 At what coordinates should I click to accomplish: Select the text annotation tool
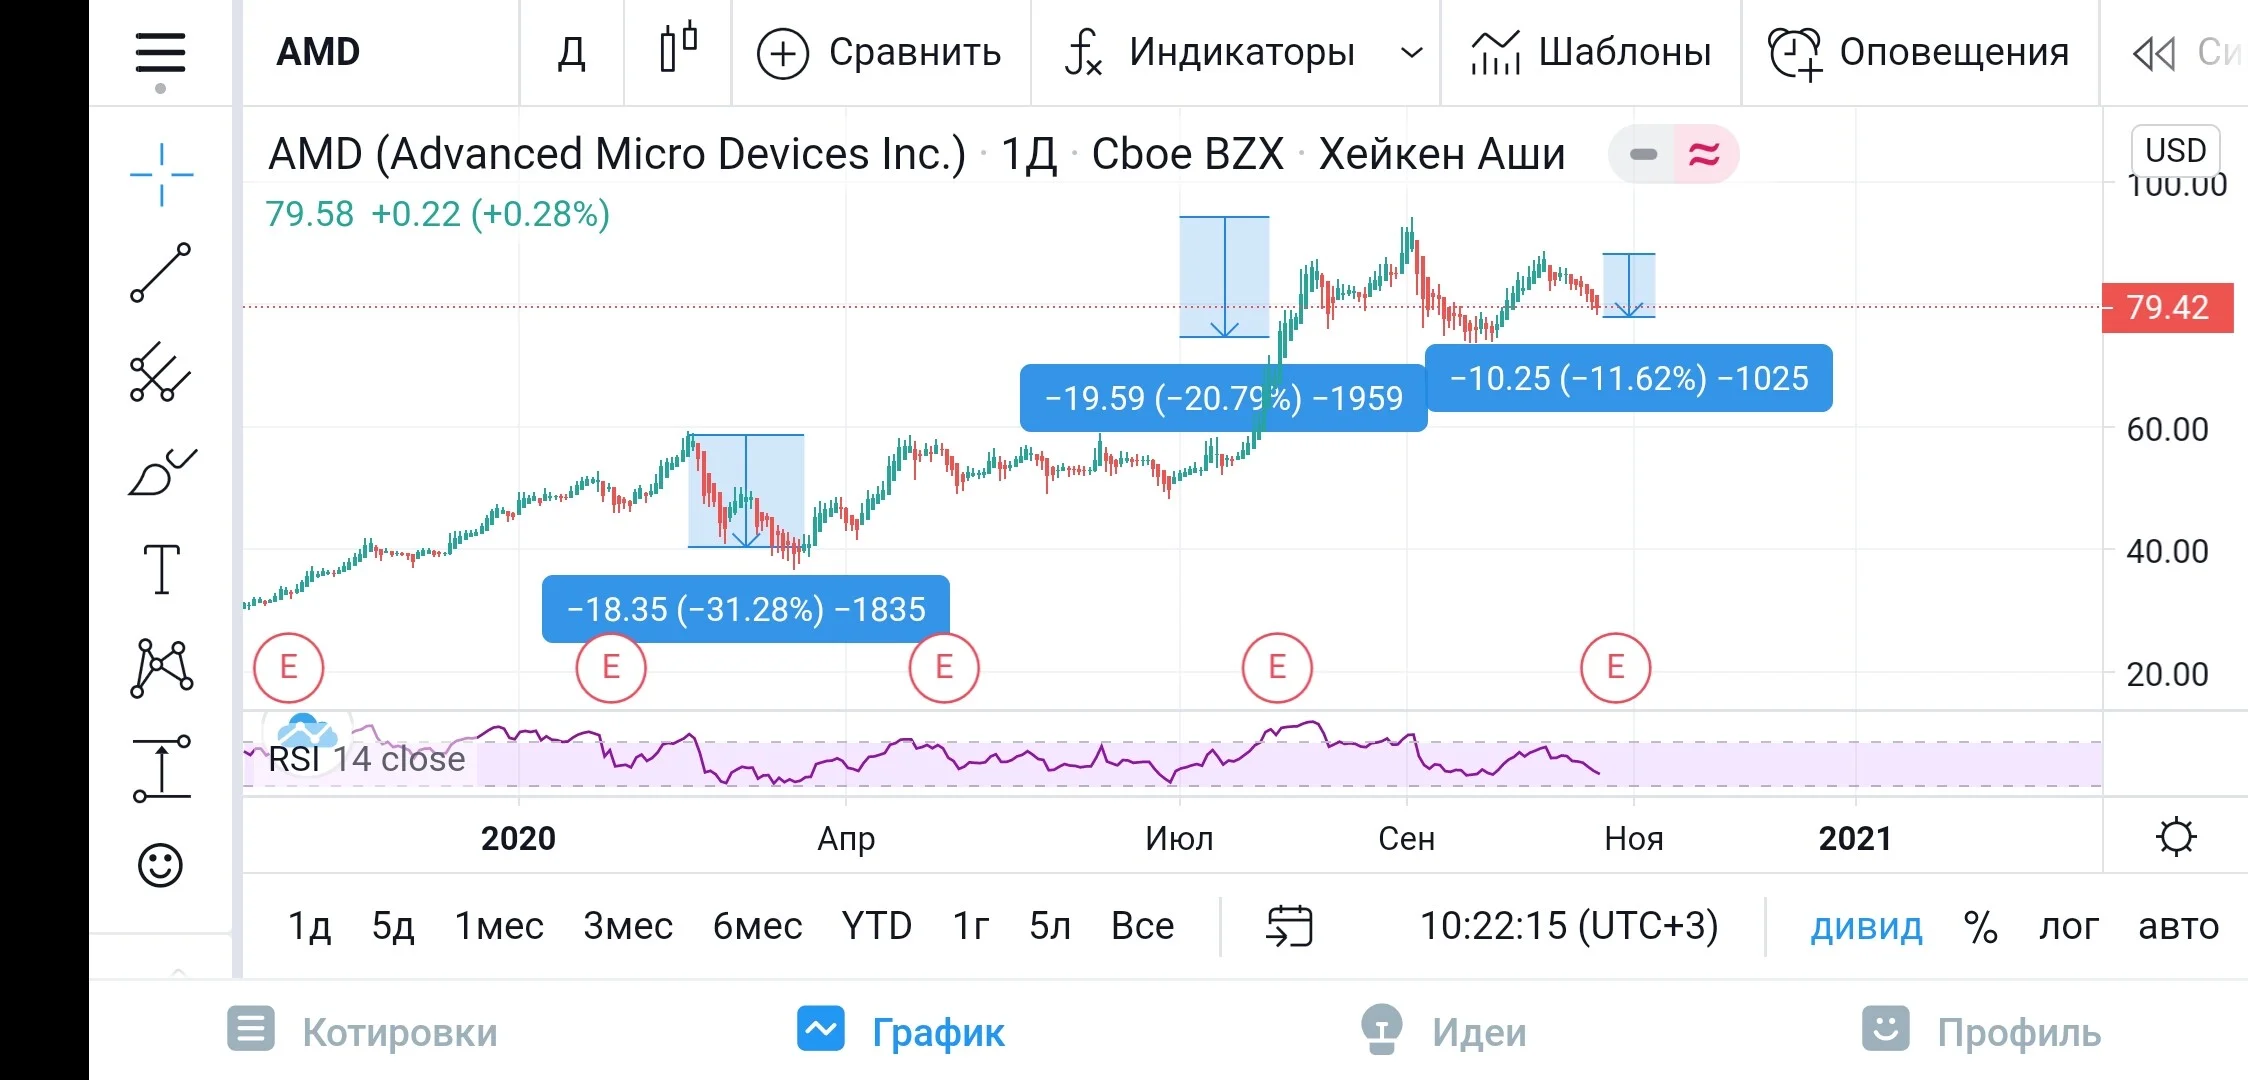pos(162,570)
